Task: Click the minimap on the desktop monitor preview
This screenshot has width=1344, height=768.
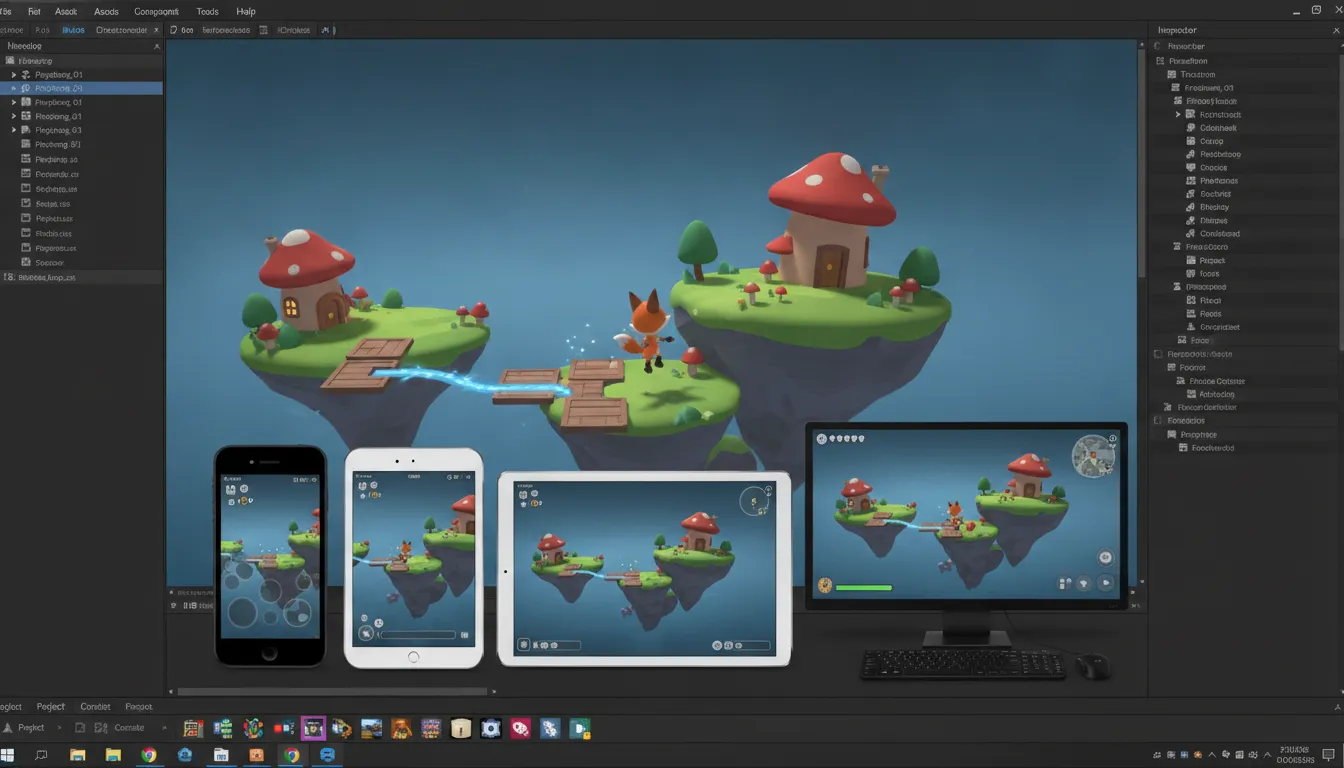Action: pyautogui.click(x=1093, y=456)
